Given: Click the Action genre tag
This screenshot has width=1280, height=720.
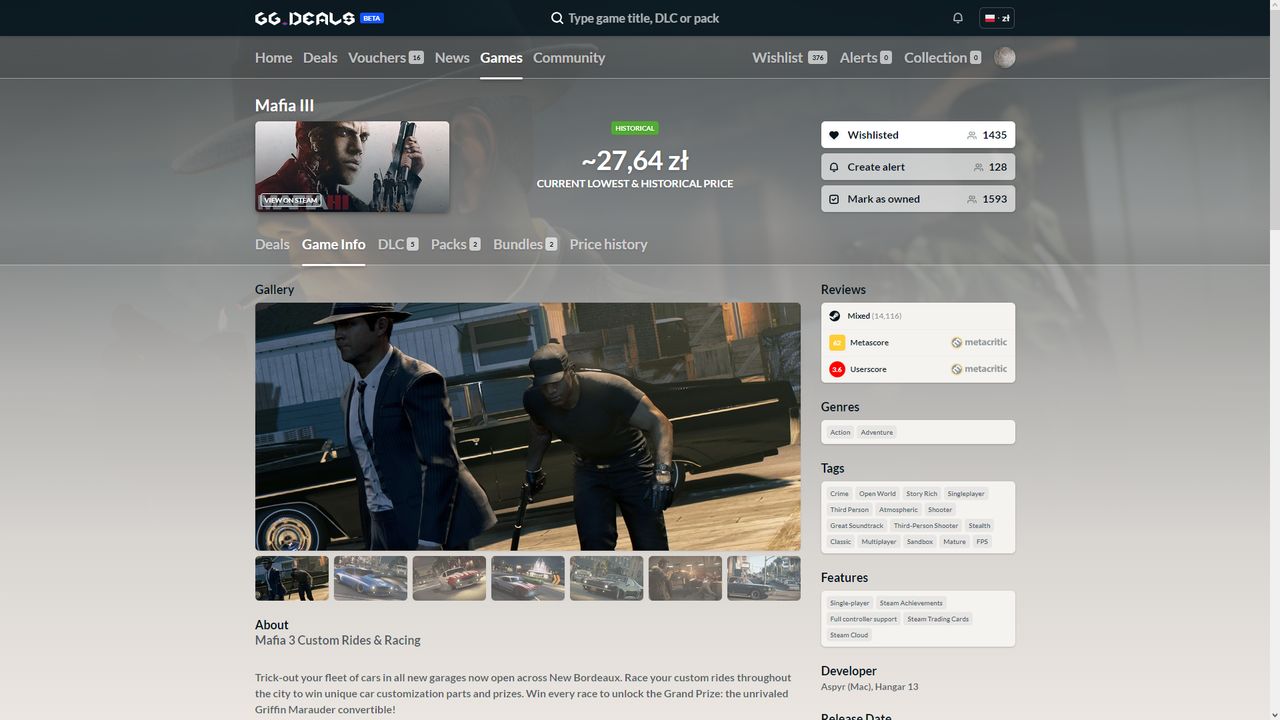Looking at the screenshot, I should [840, 432].
